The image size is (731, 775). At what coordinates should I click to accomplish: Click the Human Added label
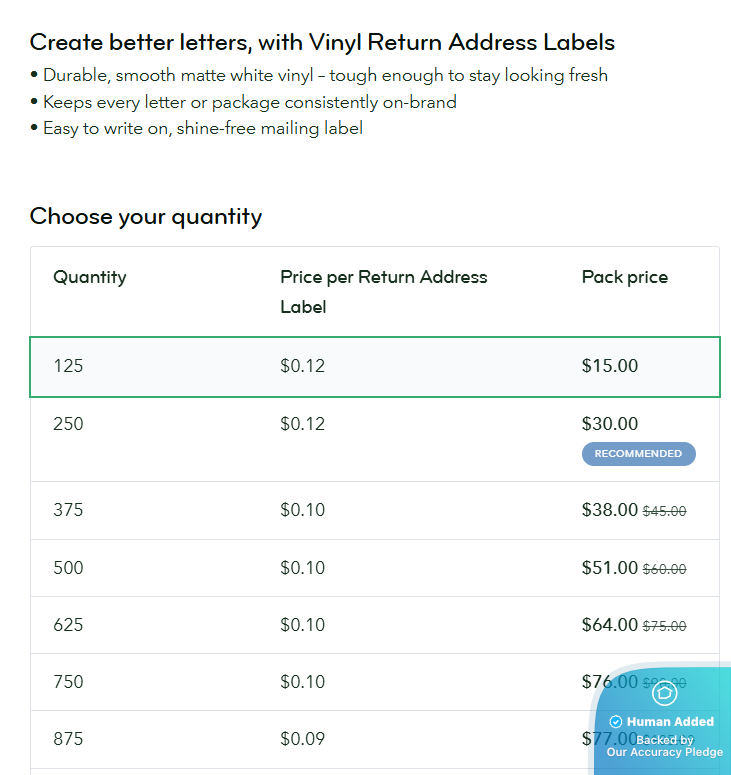(x=670, y=722)
